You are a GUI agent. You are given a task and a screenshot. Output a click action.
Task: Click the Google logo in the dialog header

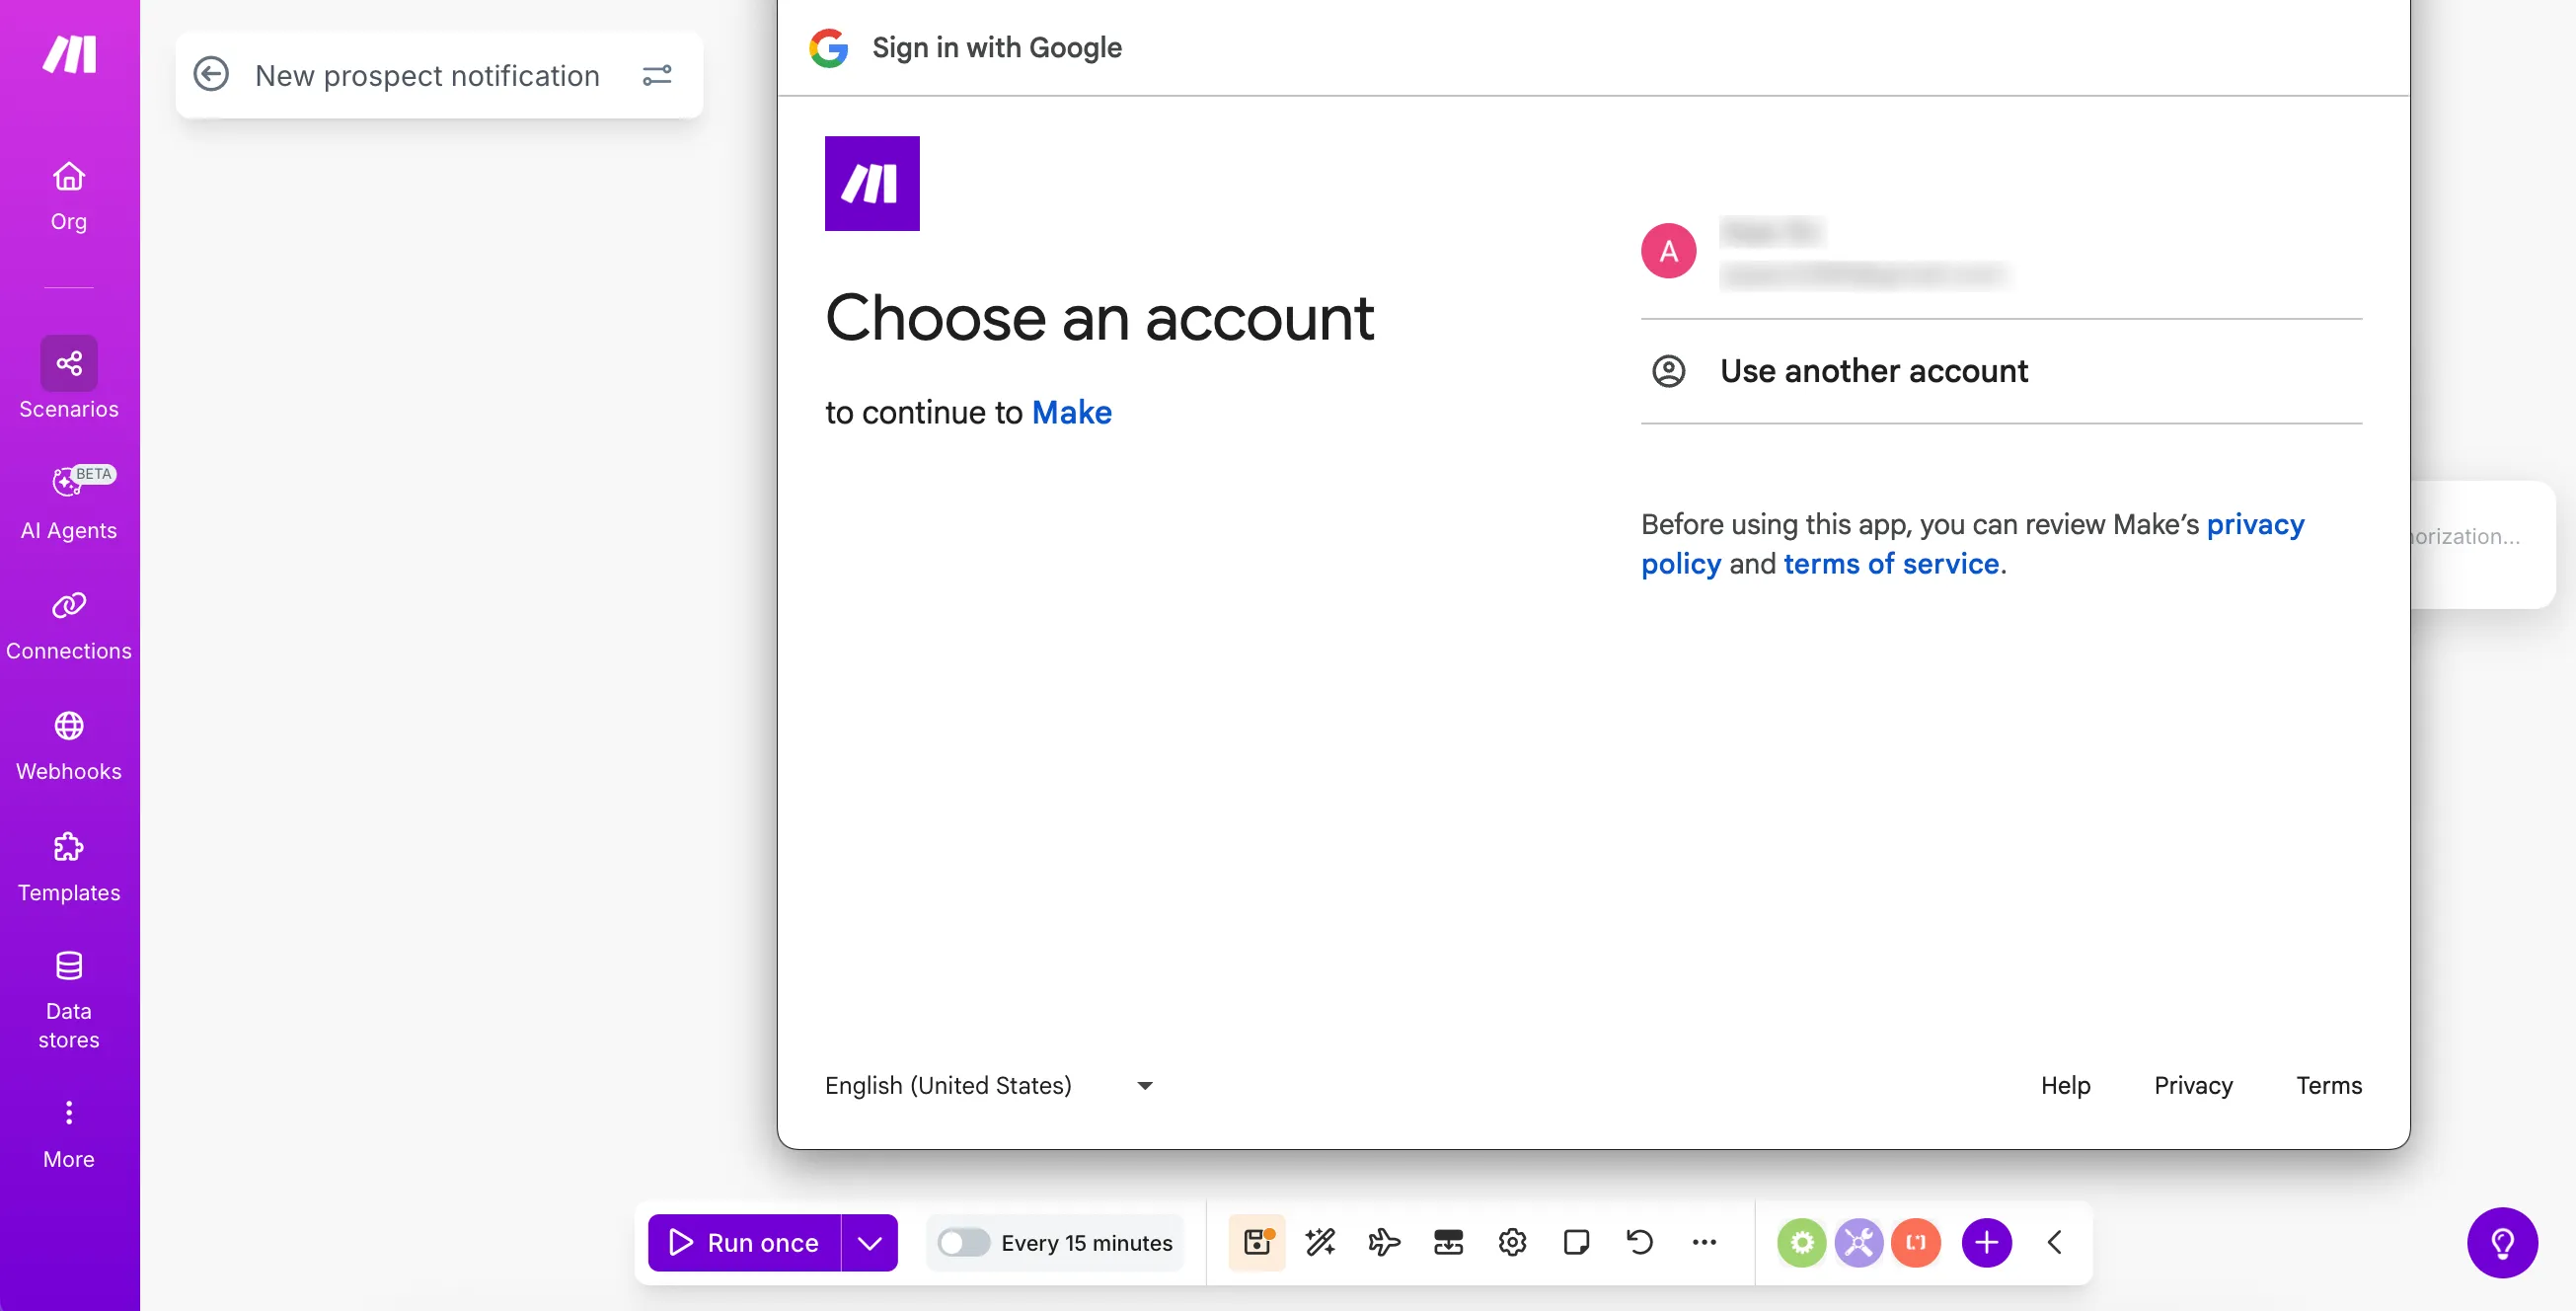pyautogui.click(x=829, y=47)
